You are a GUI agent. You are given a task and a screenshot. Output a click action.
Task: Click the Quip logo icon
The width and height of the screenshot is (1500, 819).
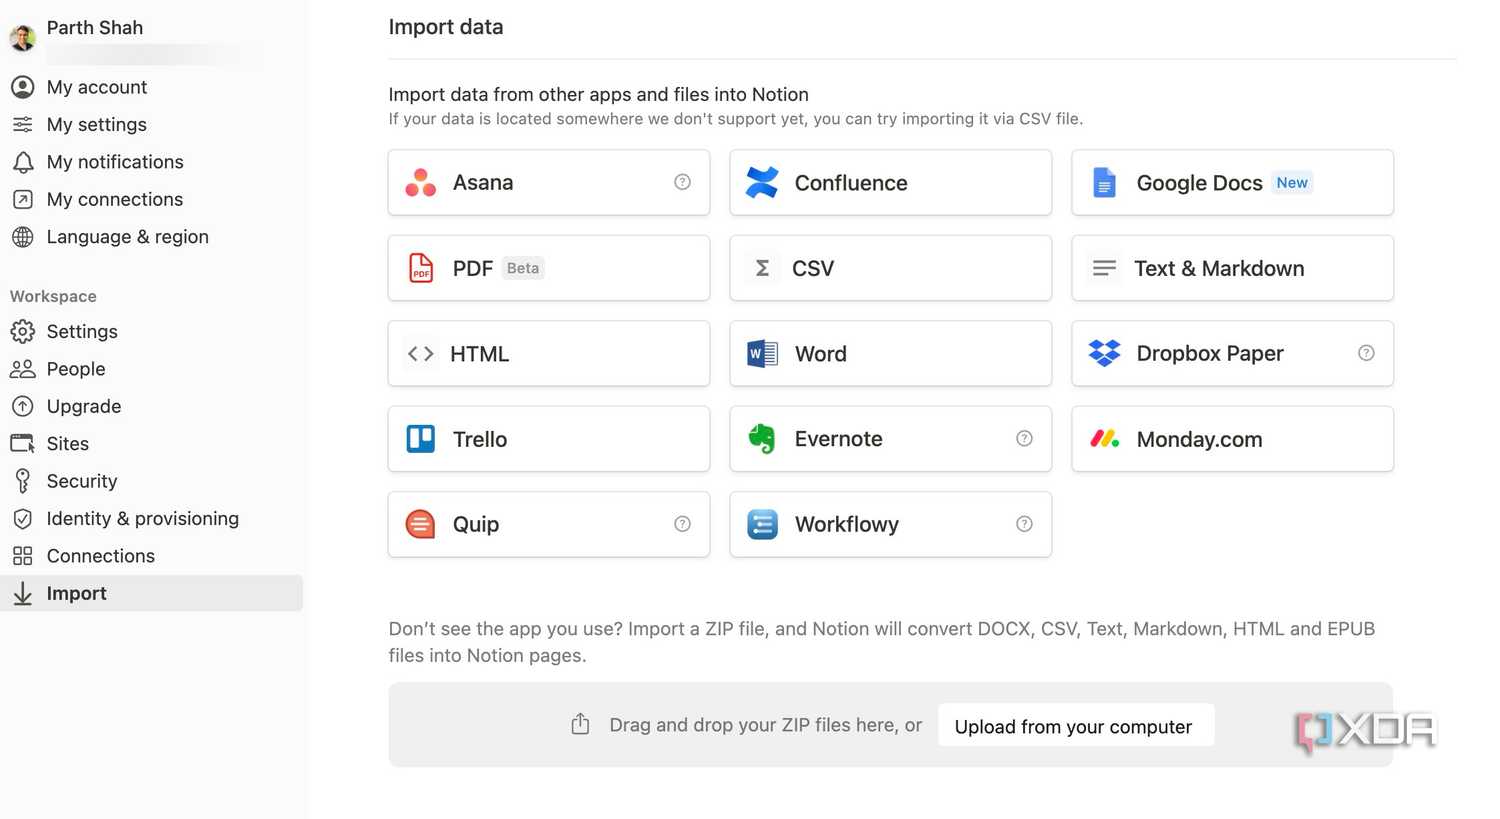tap(420, 524)
